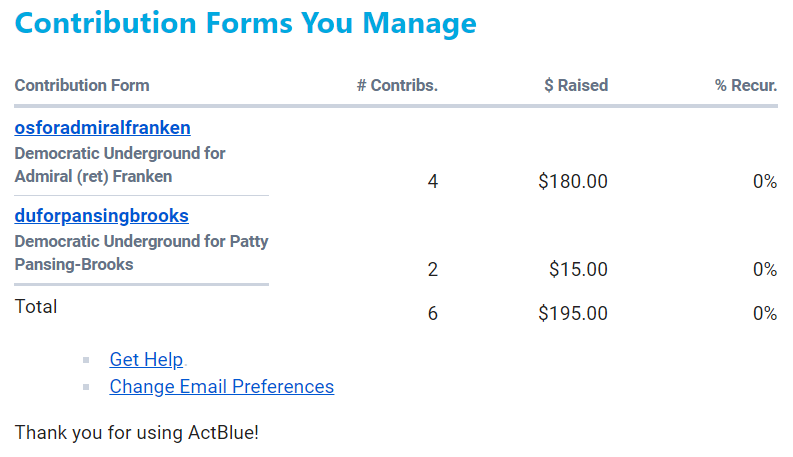Viewport: 793px width, 457px height.
Task: Click the % Recur. column header
Action: [746, 85]
